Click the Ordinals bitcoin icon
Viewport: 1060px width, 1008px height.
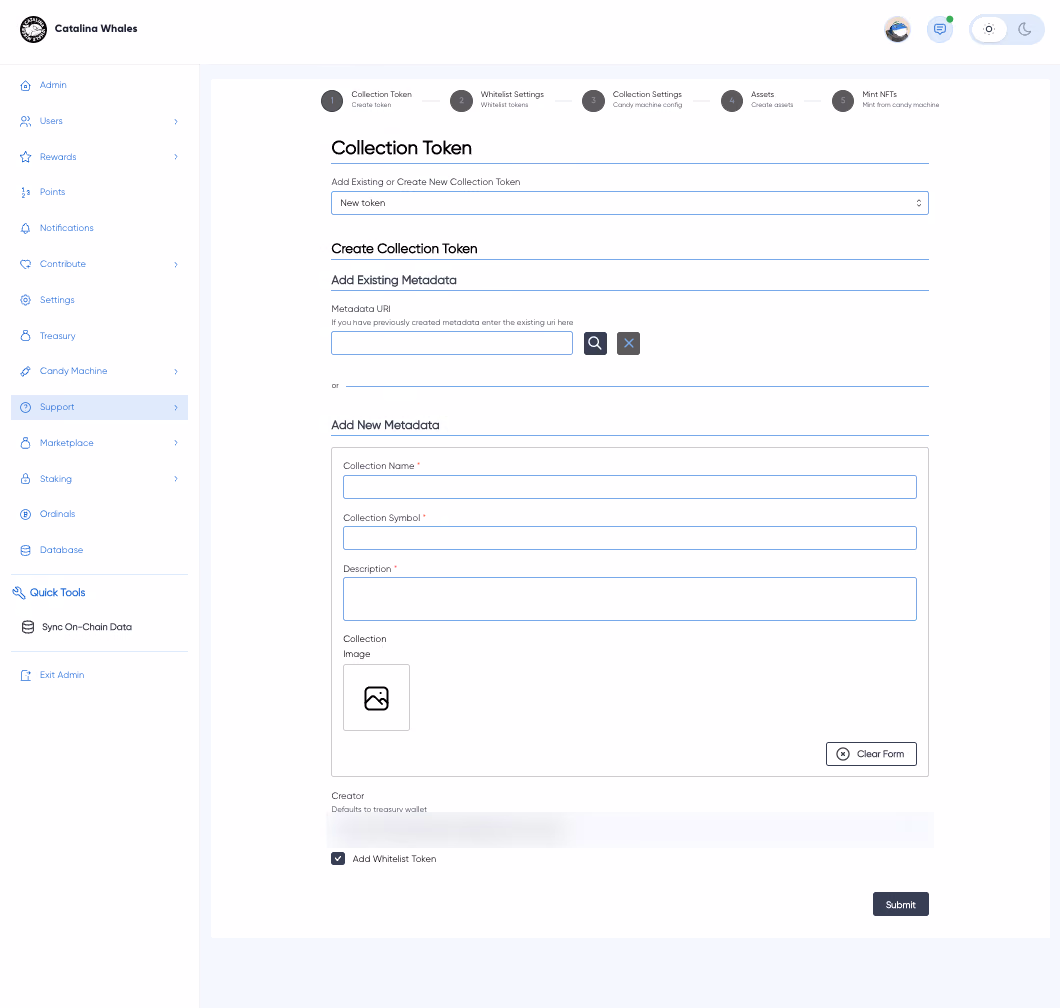[26, 514]
